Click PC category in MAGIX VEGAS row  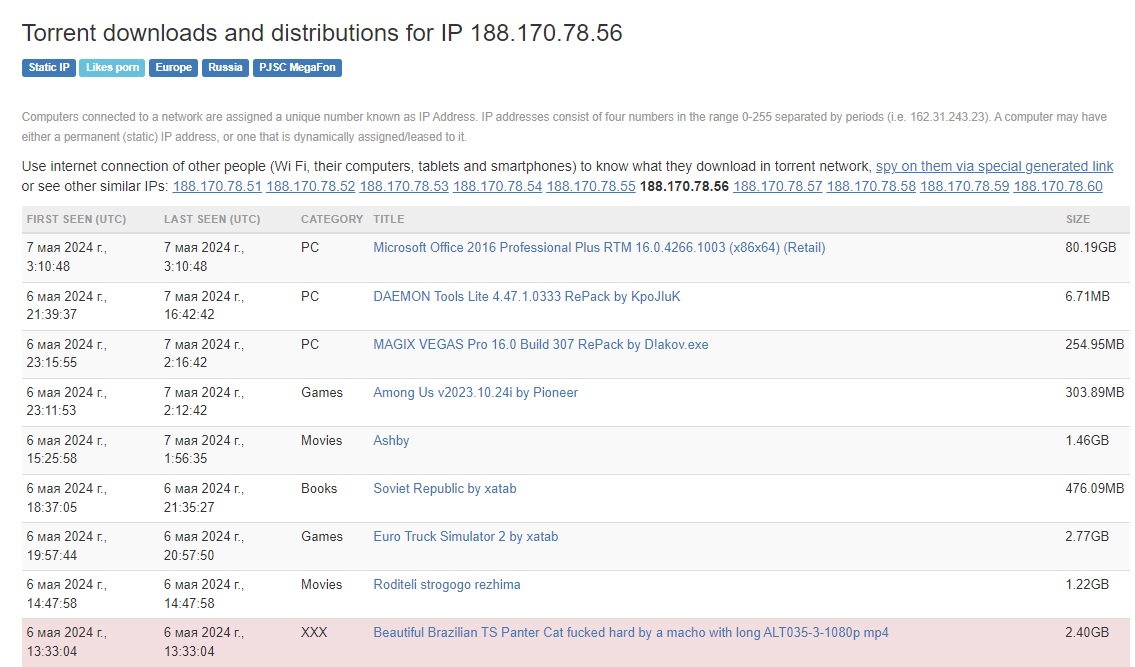click(310, 345)
